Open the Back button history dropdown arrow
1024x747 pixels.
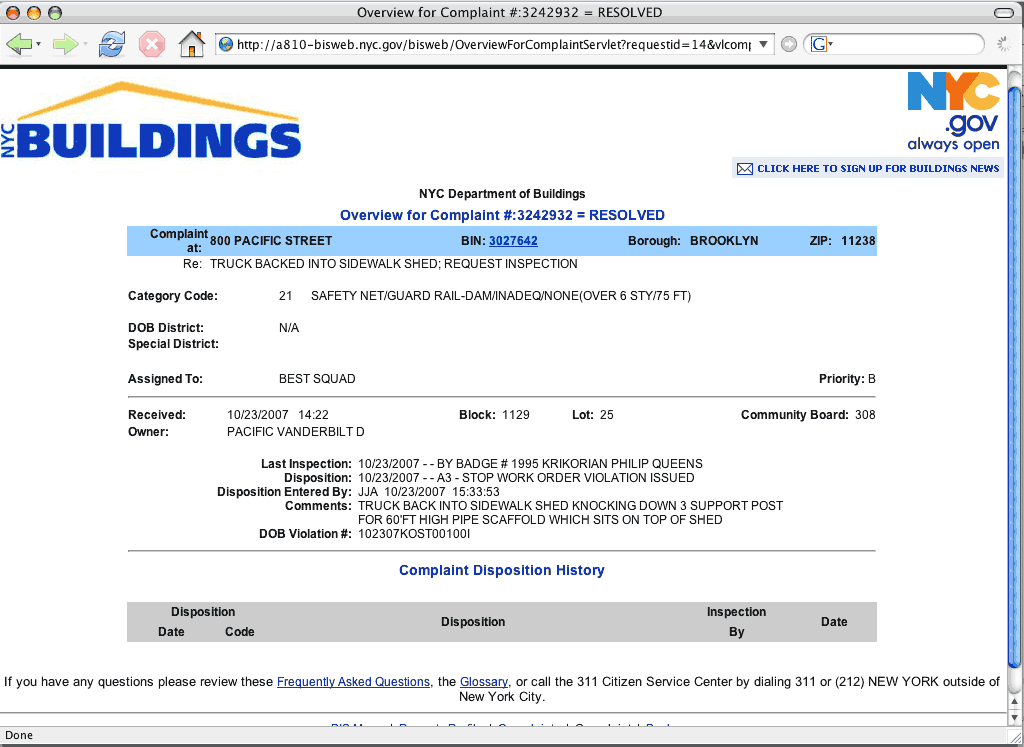[39, 45]
